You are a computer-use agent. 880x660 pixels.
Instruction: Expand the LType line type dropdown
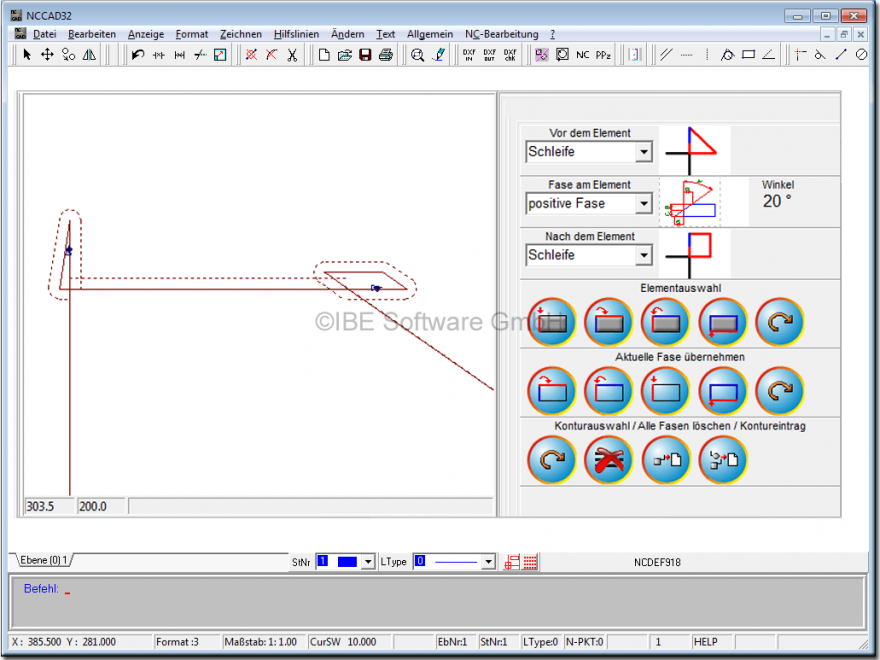(x=489, y=561)
